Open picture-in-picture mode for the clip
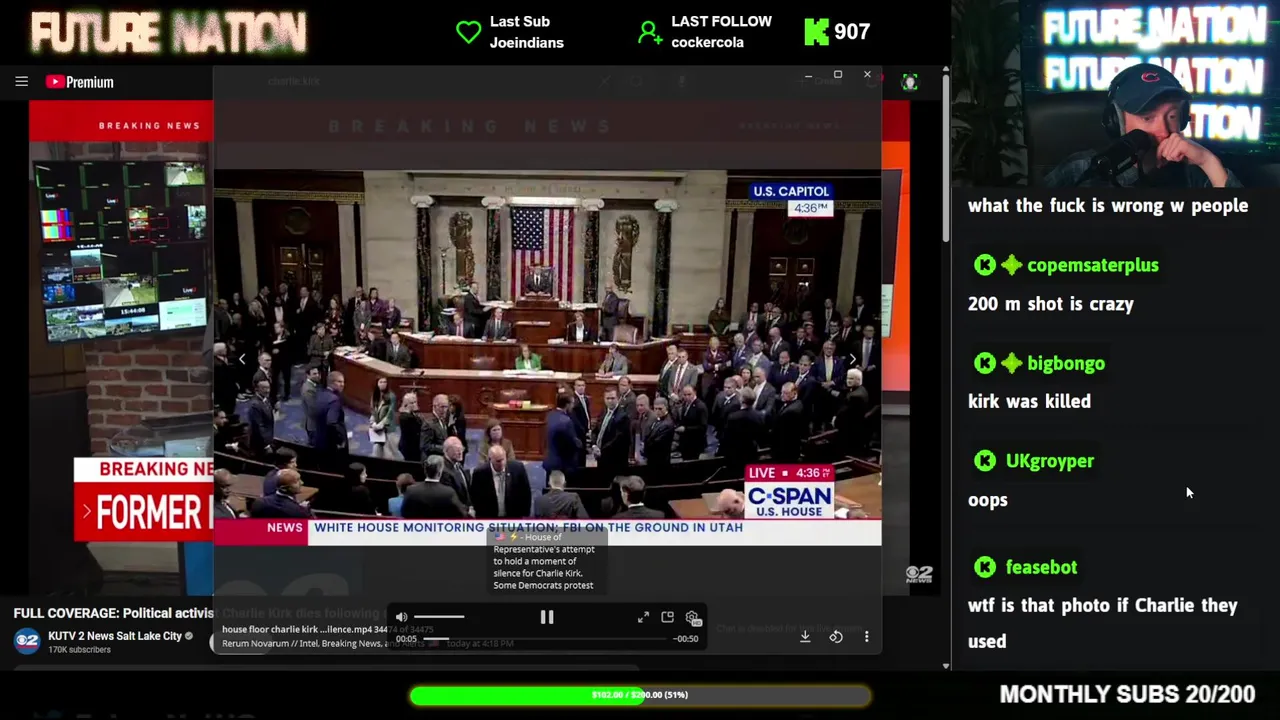 point(667,617)
